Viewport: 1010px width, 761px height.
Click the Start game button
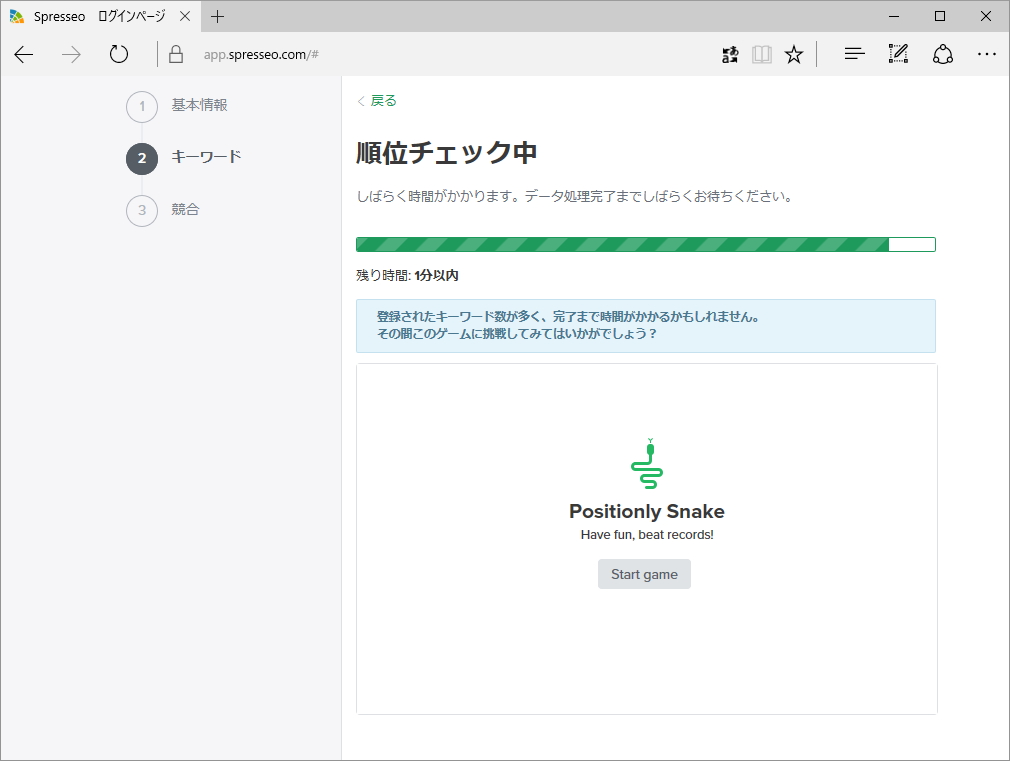(644, 574)
